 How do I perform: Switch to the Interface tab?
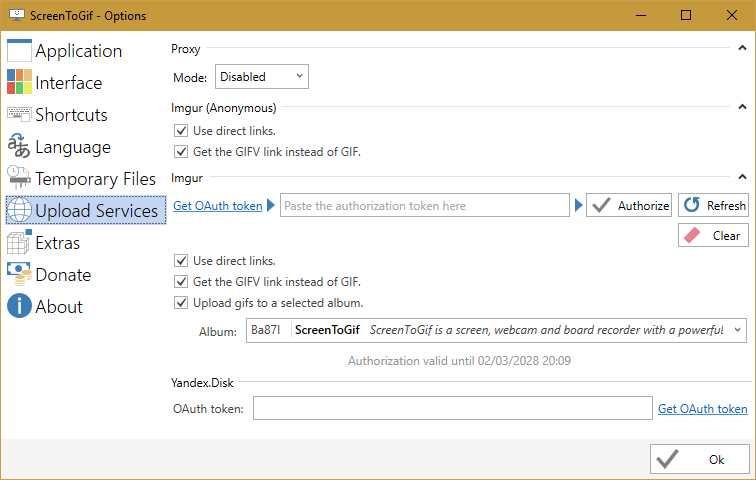tap(85, 82)
